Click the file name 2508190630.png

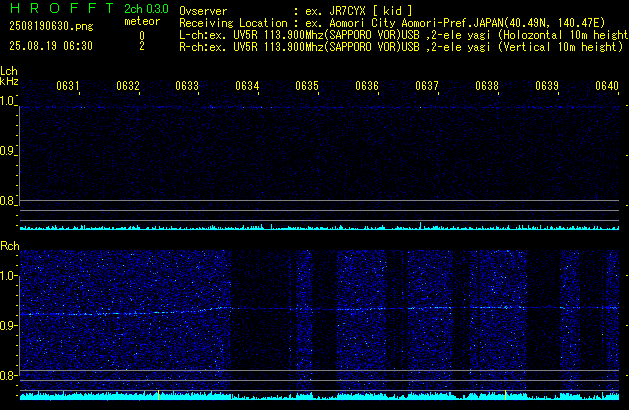[x=51, y=26]
